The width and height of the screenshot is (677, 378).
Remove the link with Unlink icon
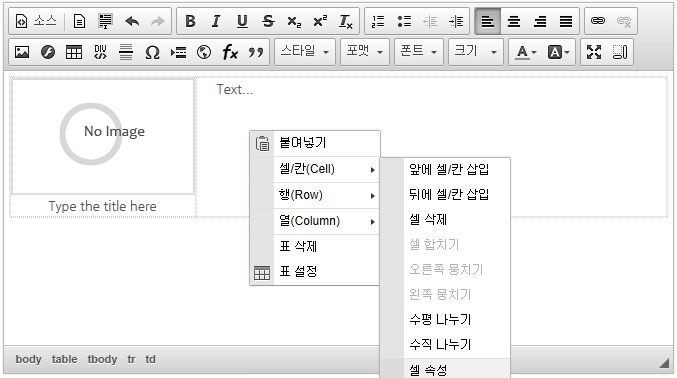coord(624,21)
